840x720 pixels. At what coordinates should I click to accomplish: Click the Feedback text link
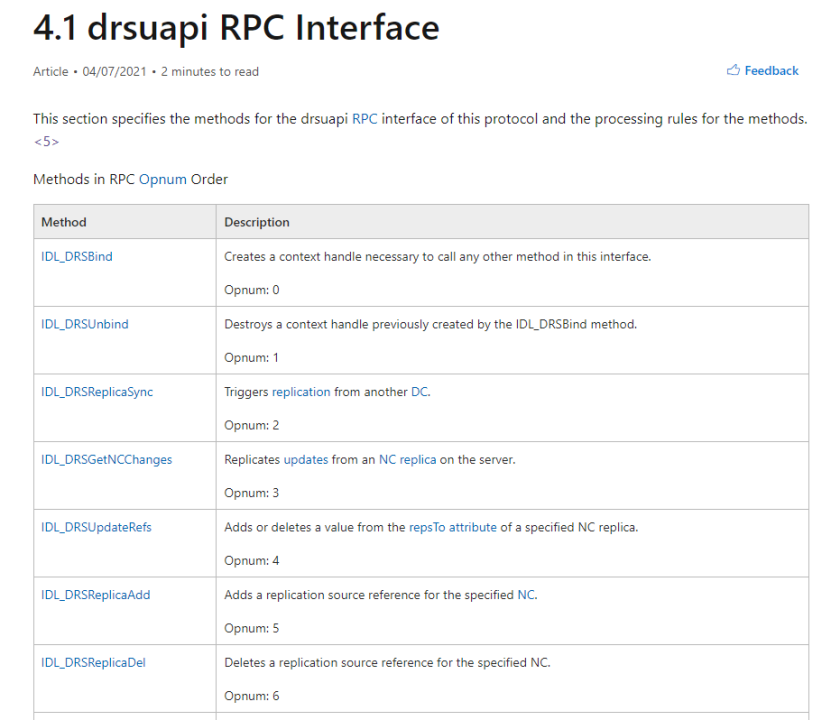[771, 71]
